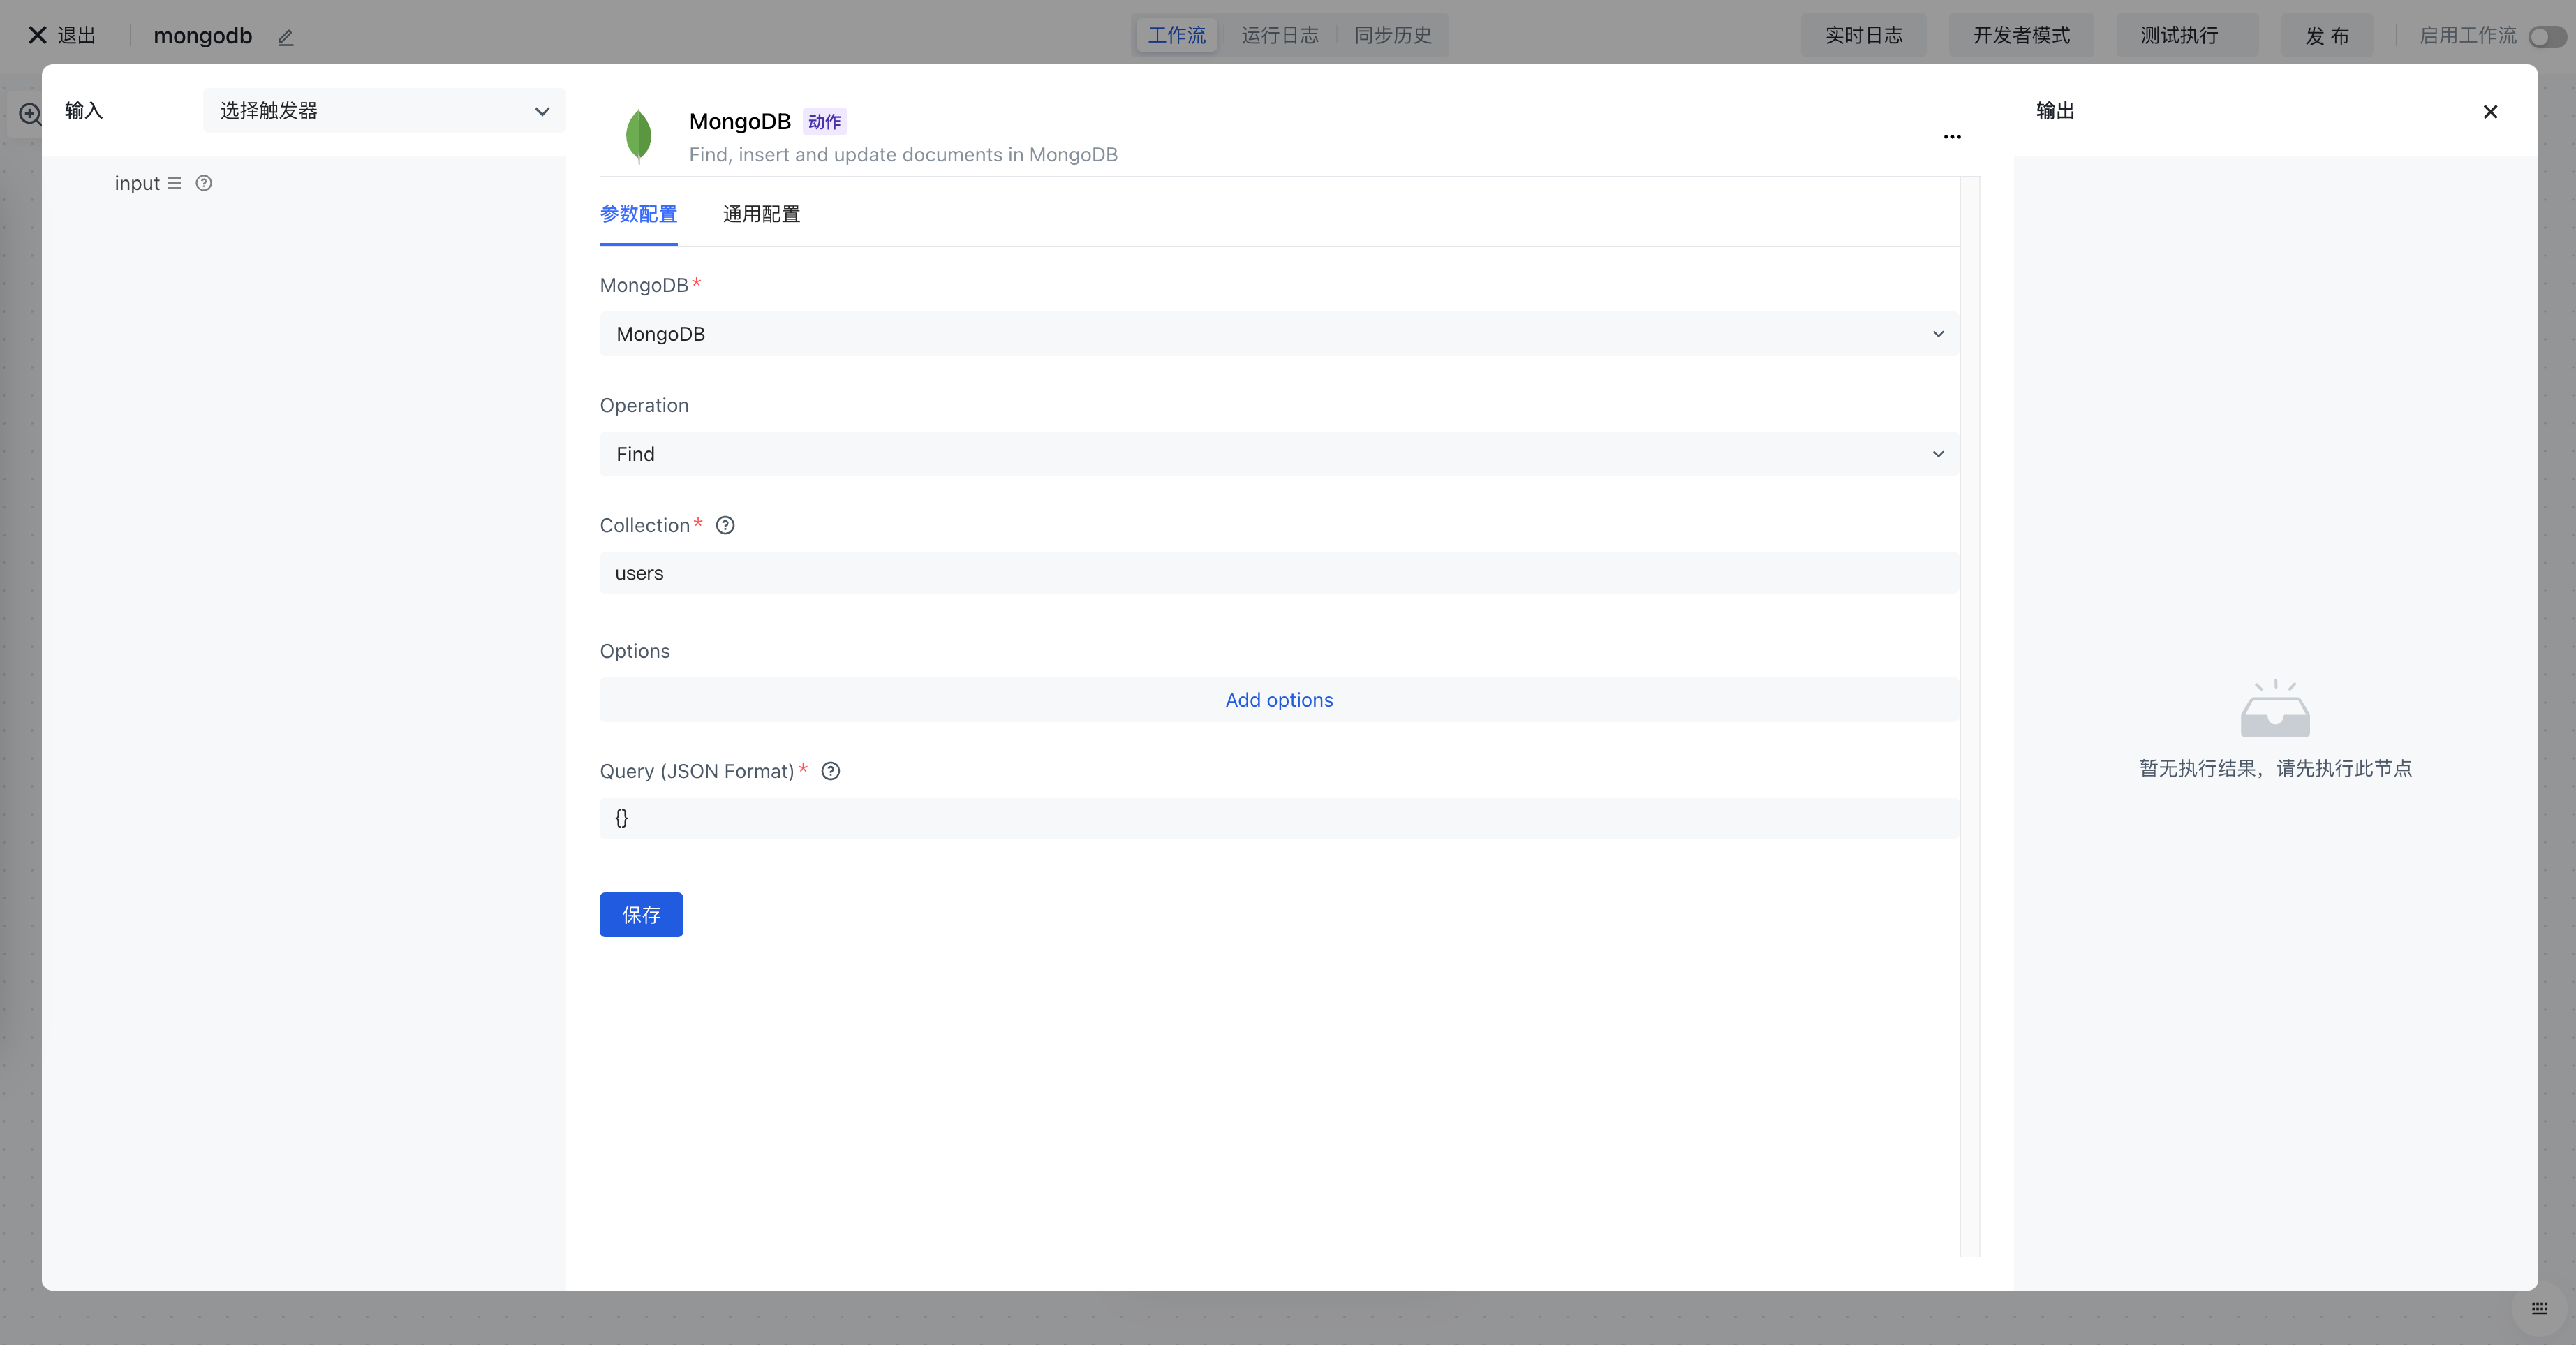
Task: Open the three-dots menu for MongoDB node
Action: (1952, 137)
